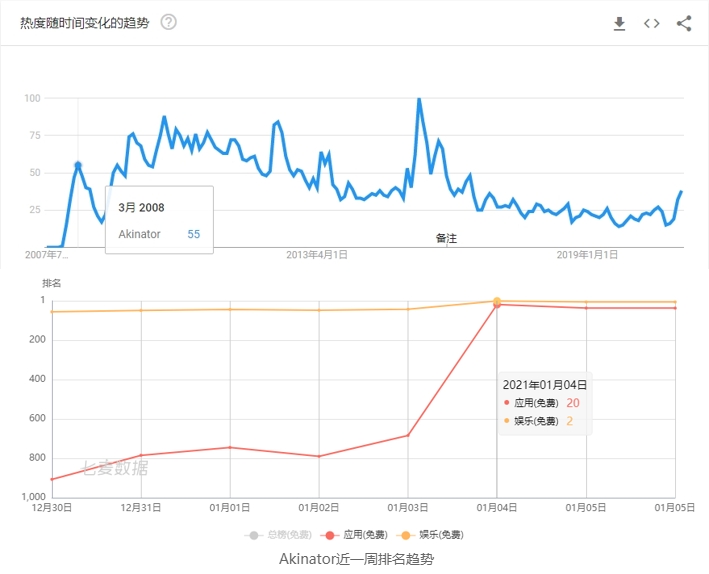
Task: Open the embed code icon
Action: [652, 24]
